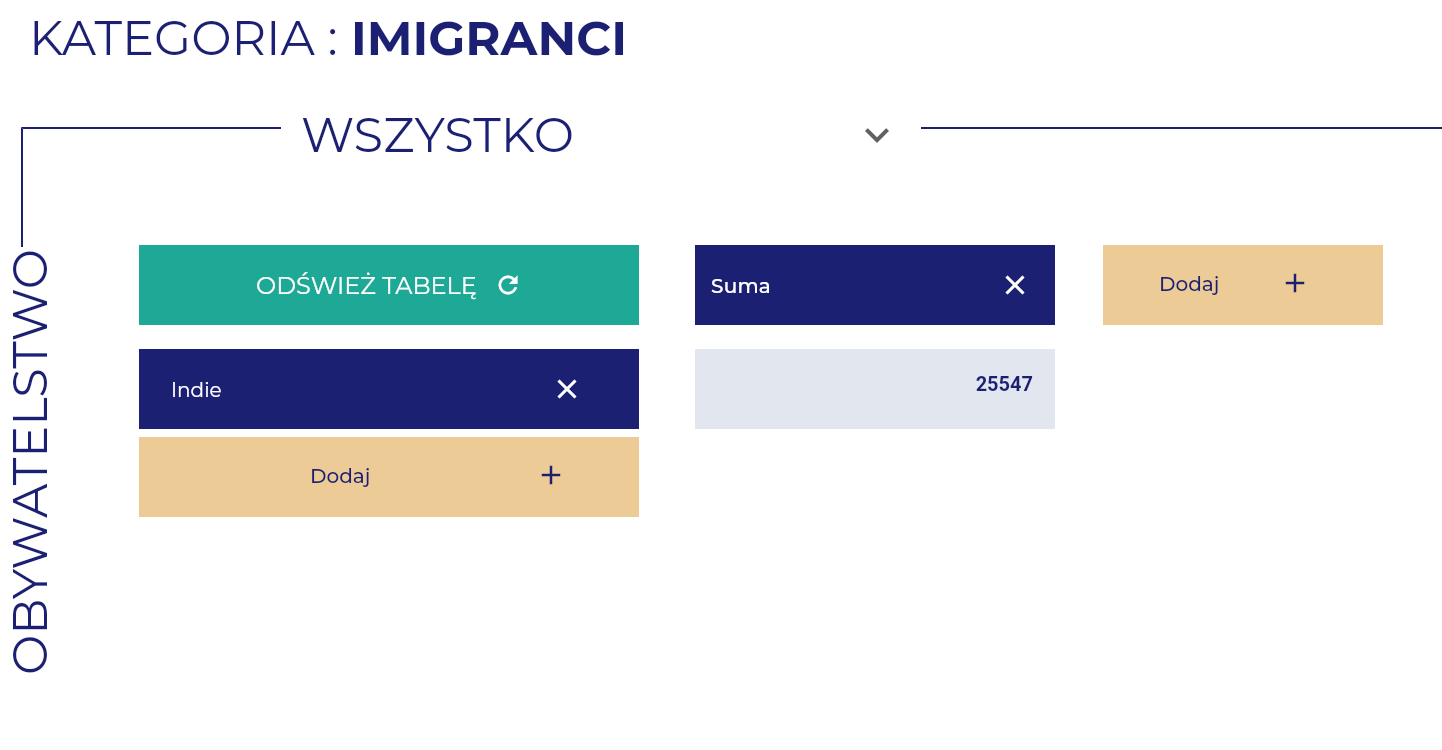The image size is (1442, 750).
Task: Click the plus icon below the Indie row
Action: click(551, 475)
